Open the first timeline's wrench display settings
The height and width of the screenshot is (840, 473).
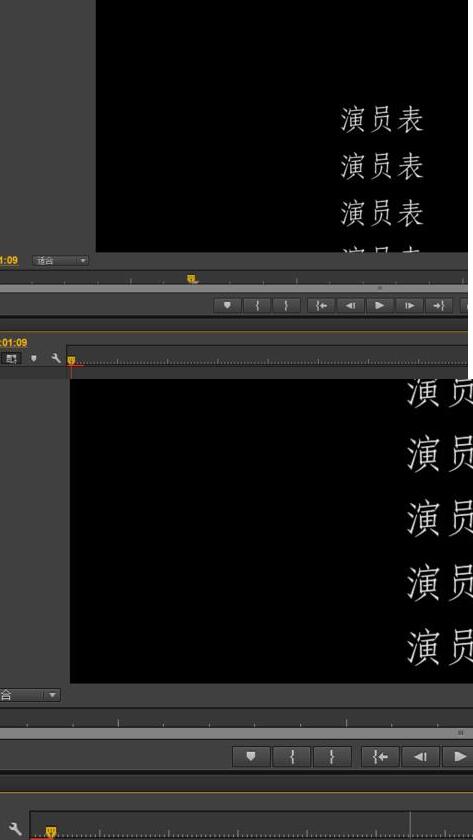tap(56, 358)
